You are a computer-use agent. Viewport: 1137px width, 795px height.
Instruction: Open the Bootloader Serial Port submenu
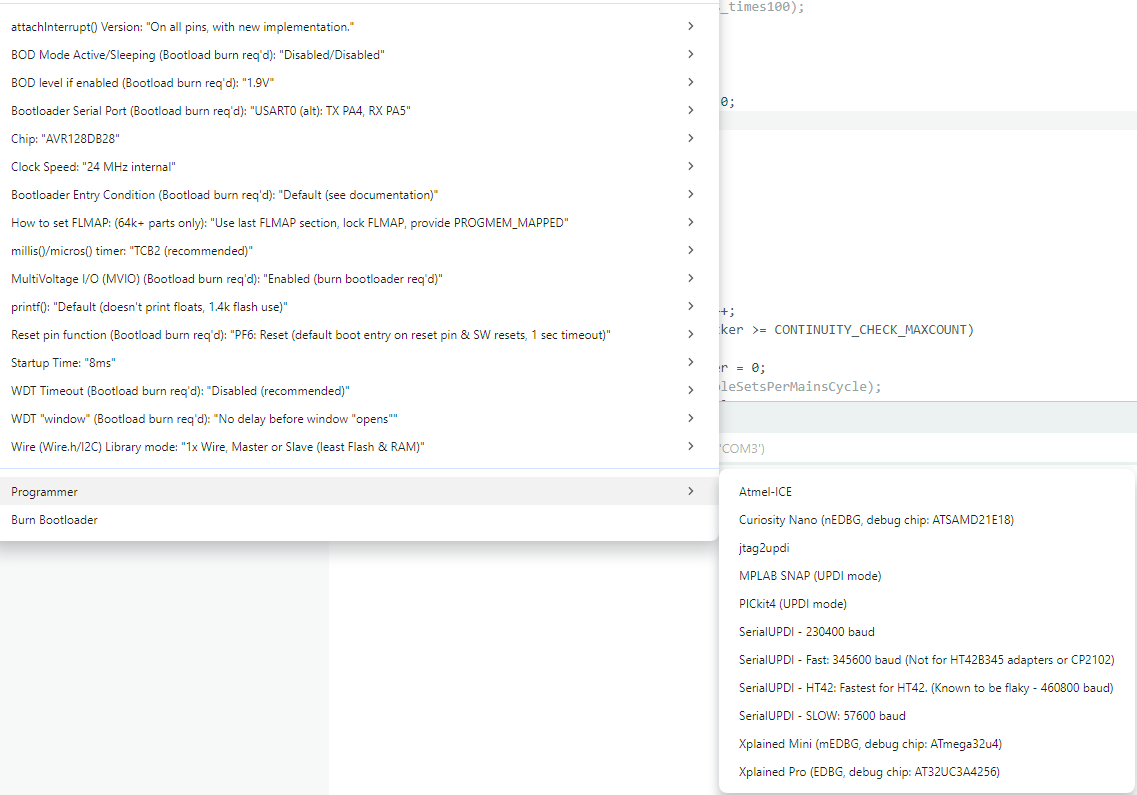(x=210, y=111)
